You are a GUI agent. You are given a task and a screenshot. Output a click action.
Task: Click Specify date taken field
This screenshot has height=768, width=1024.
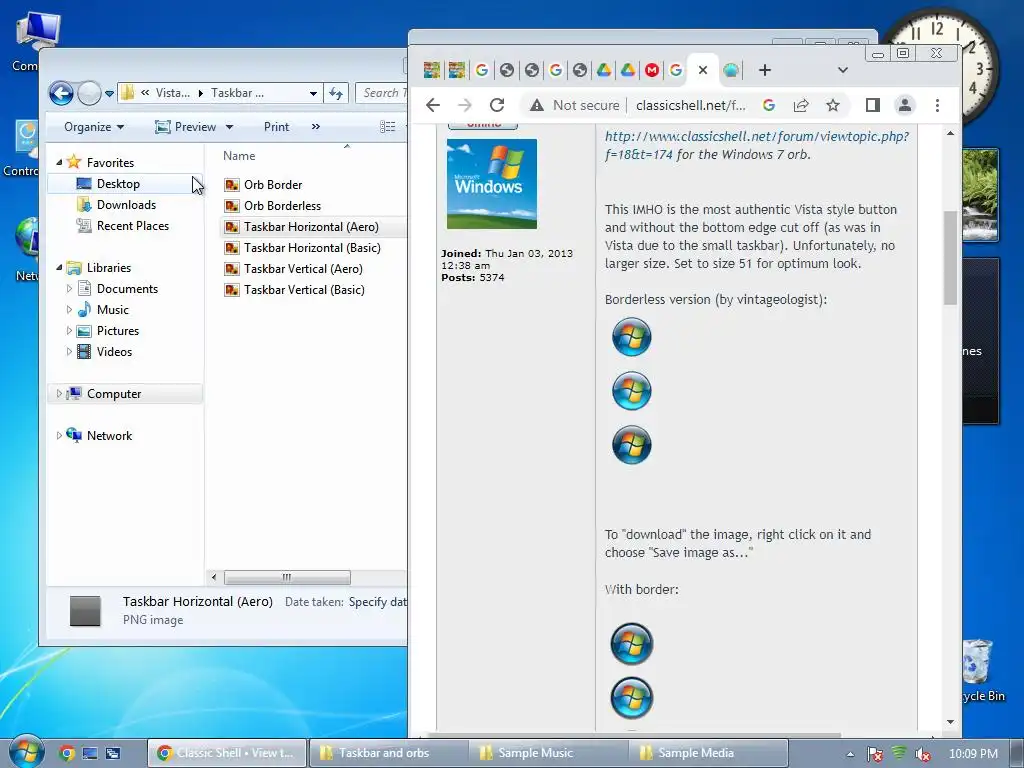[377, 601]
